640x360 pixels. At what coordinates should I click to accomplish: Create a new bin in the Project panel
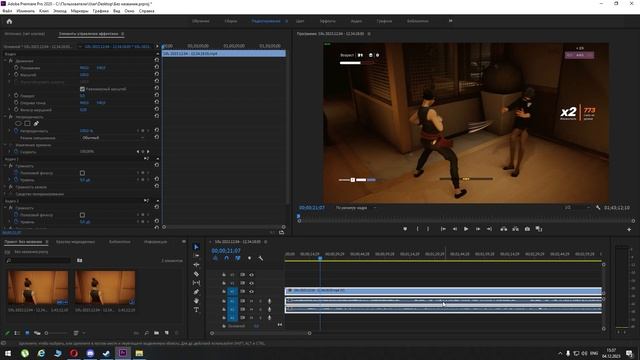click(x=156, y=333)
